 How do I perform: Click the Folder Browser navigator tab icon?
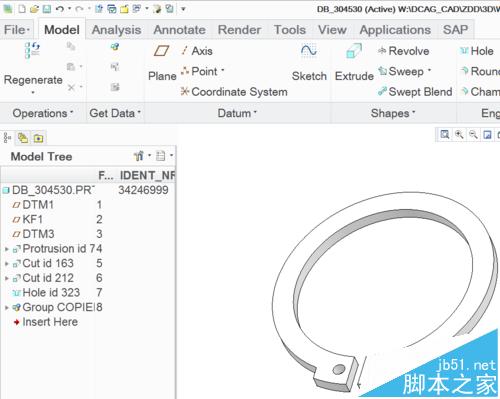pos(23,138)
